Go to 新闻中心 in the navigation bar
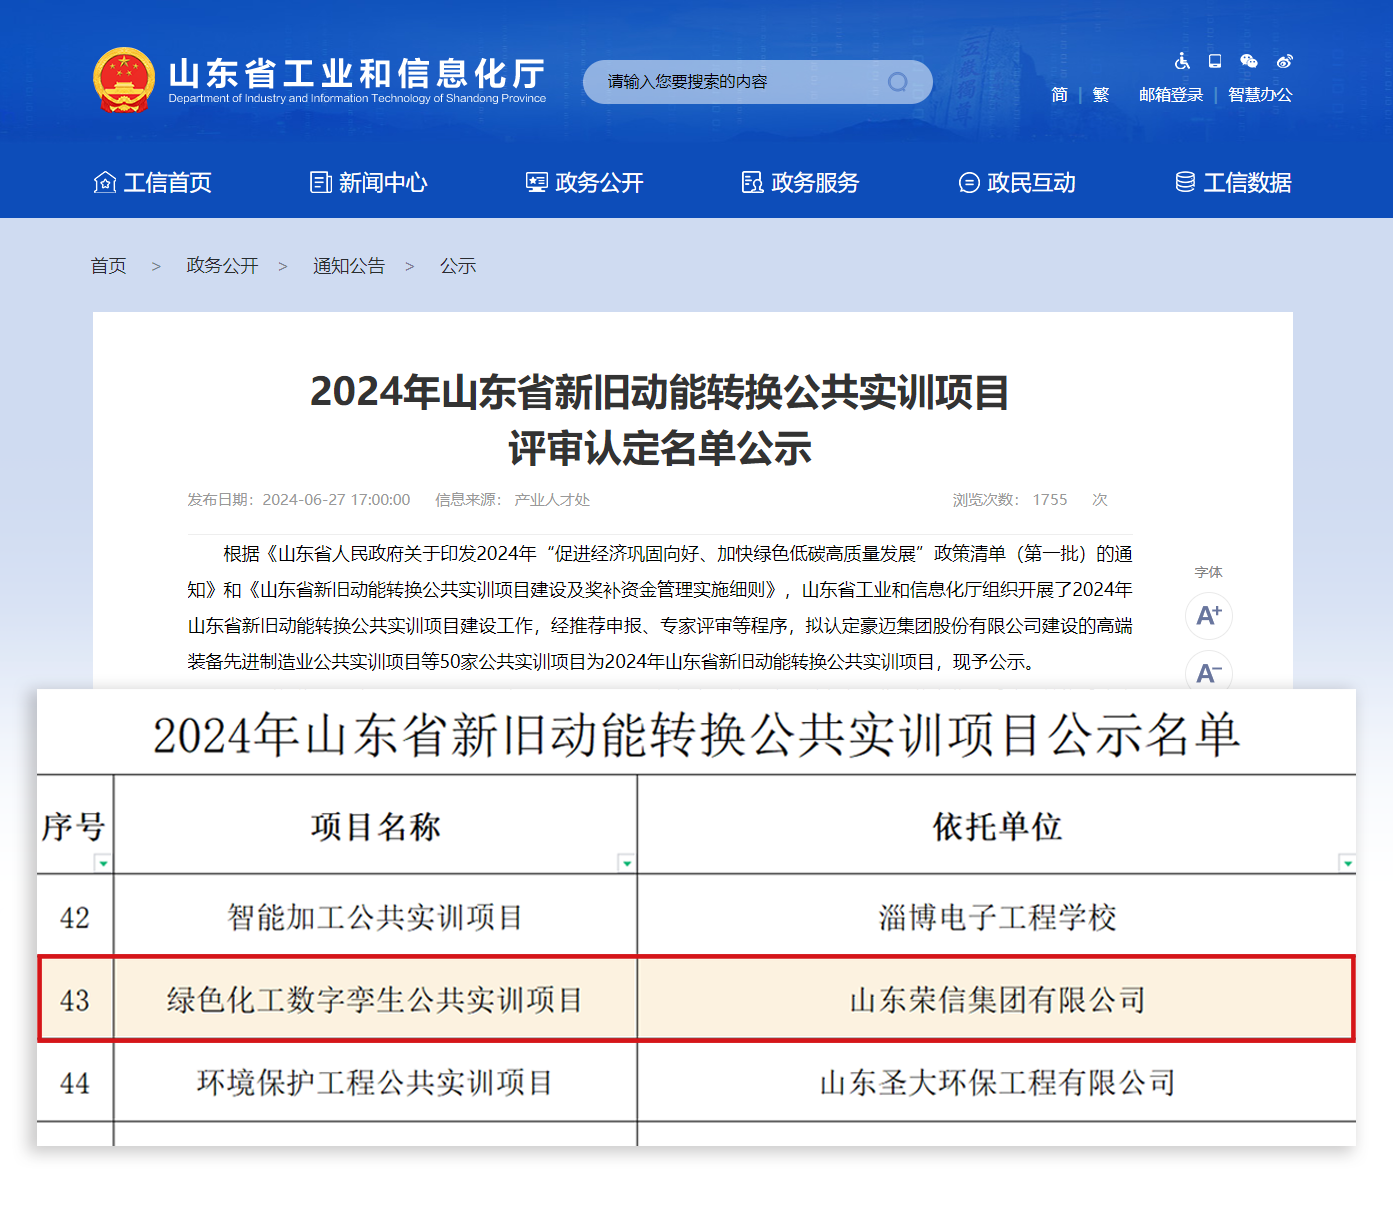The image size is (1393, 1223). [x=369, y=183]
